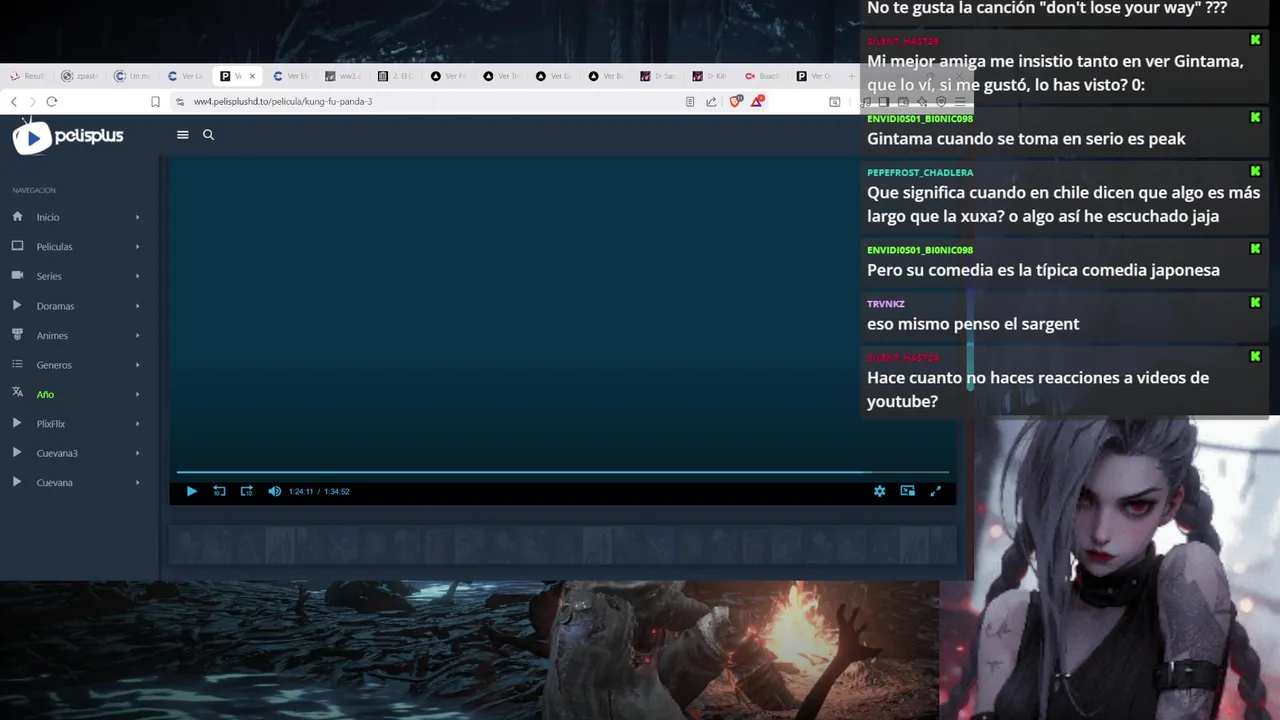This screenshot has height=720, width=1280.
Task: Enter fullscreen mode in the video player
Action: coord(935,491)
